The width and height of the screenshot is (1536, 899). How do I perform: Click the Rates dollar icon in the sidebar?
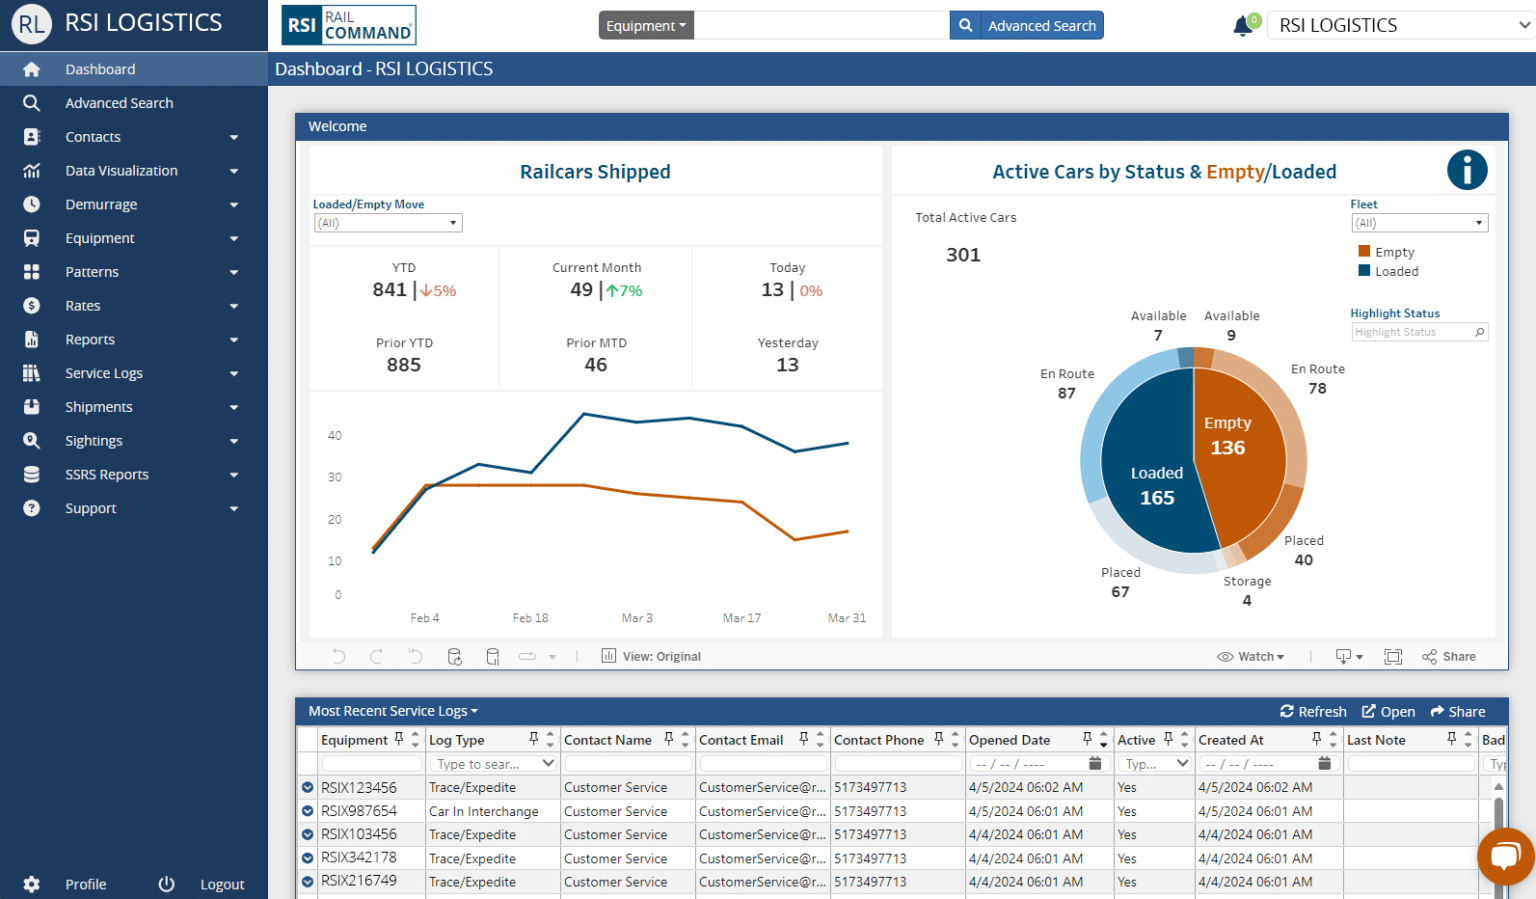coord(31,305)
